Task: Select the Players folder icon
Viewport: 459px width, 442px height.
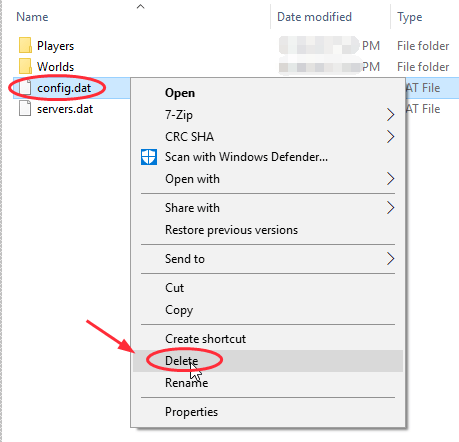Action: (x=25, y=45)
